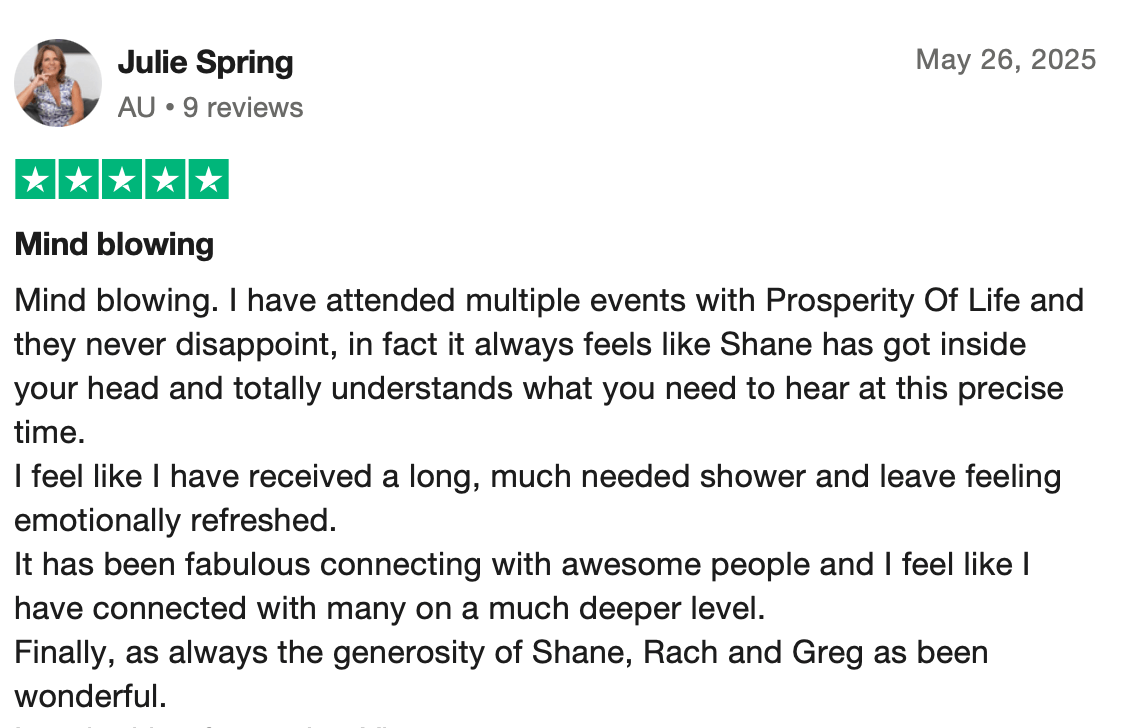Click the May 26, 2025 review date

click(x=1005, y=60)
